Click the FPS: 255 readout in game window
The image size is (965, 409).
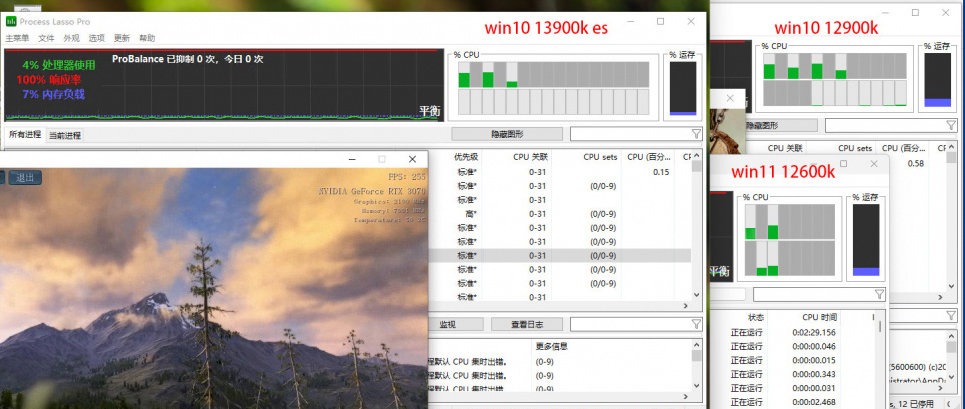pyautogui.click(x=406, y=177)
